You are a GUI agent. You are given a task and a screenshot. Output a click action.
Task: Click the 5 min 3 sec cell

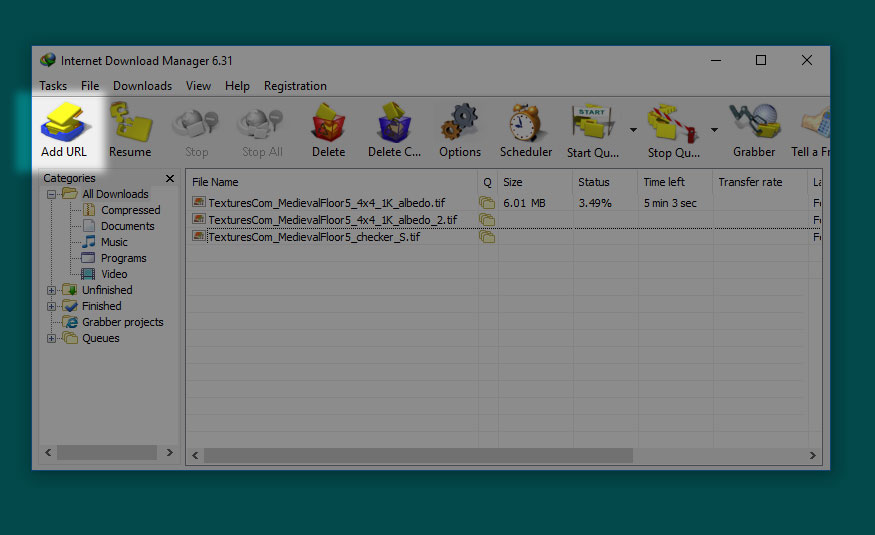pos(670,203)
